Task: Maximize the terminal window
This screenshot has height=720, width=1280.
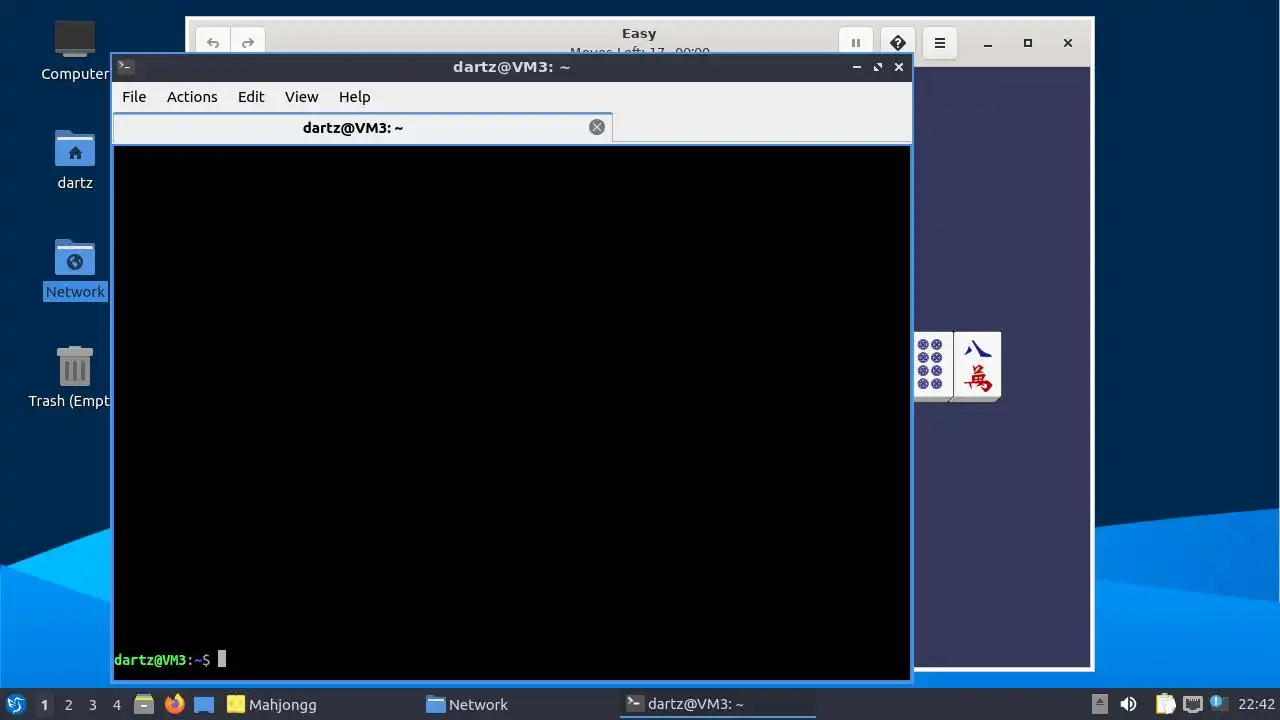Action: click(878, 67)
